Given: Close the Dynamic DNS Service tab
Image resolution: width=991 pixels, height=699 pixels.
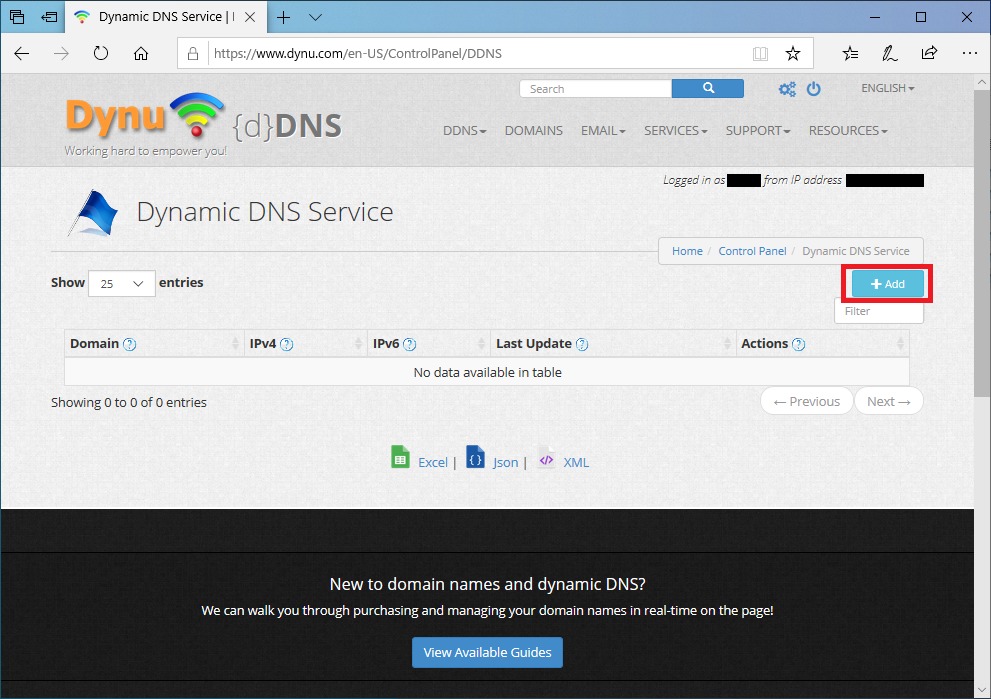Looking at the screenshot, I should tap(250, 17).
